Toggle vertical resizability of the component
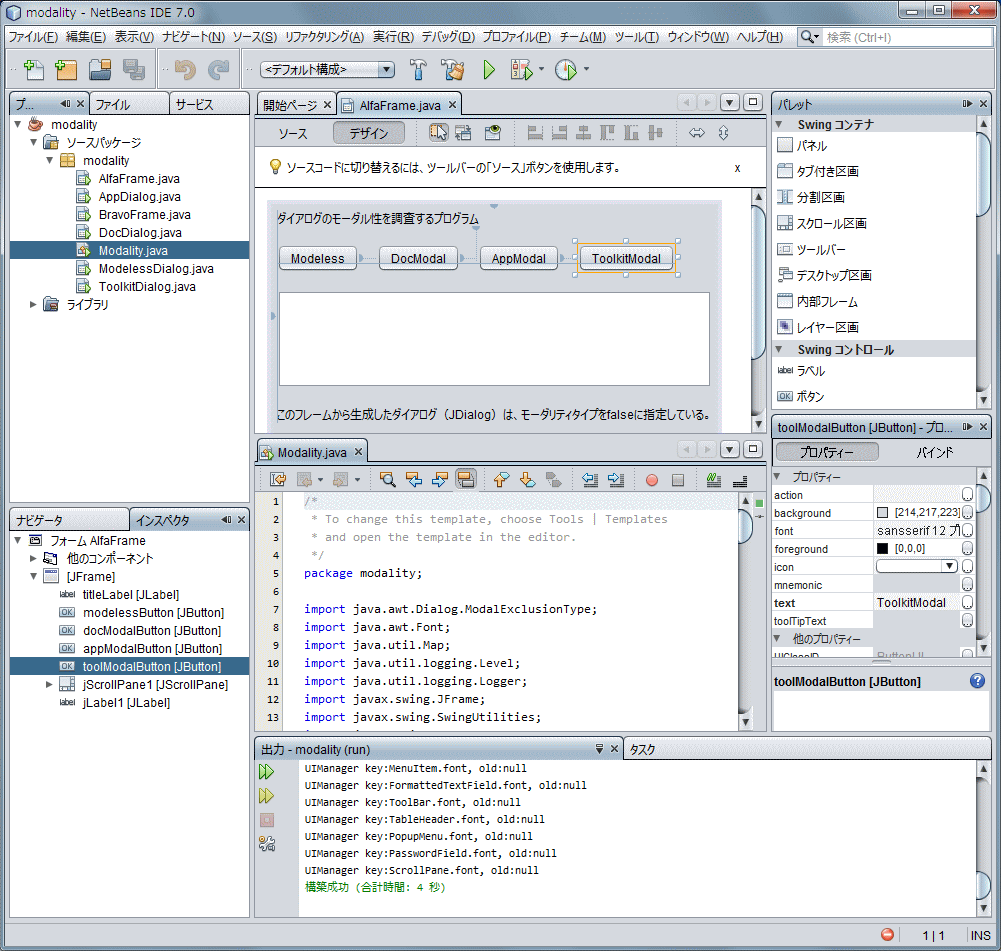 point(723,133)
